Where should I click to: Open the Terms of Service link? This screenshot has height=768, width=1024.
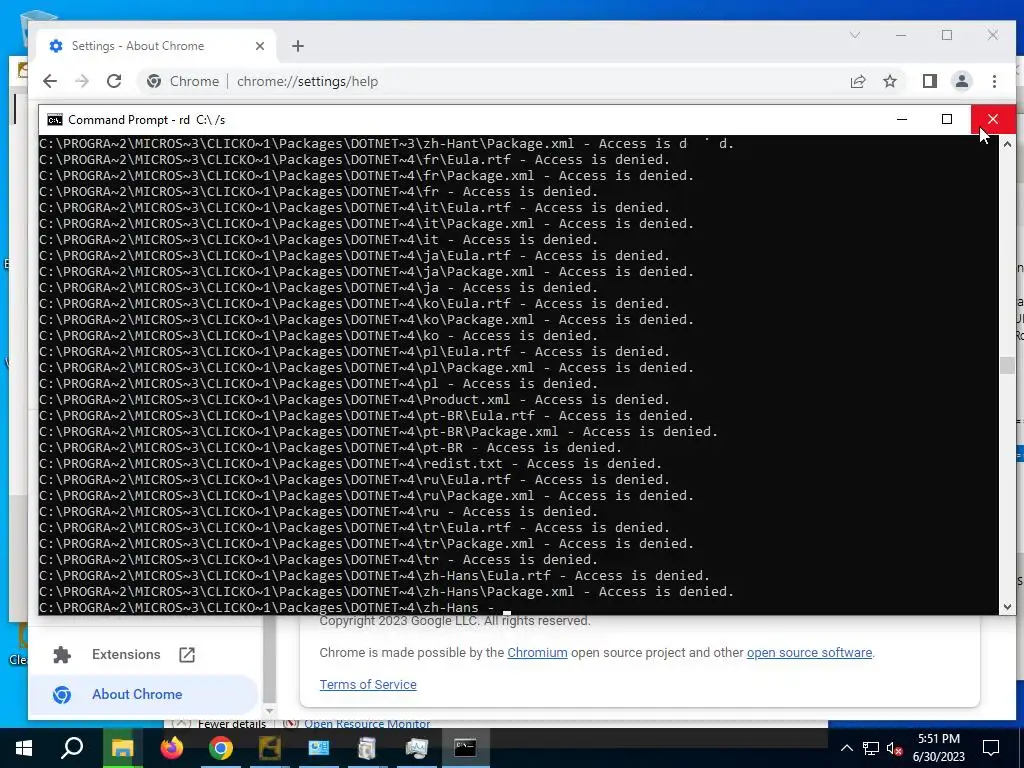click(368, 684)
